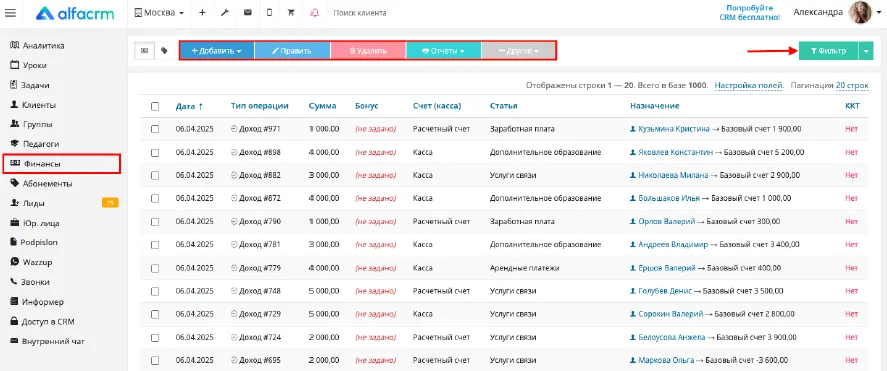
Task: Open client Маркова Ольга link
Action: pyautogui.click(x=666, y=360)
